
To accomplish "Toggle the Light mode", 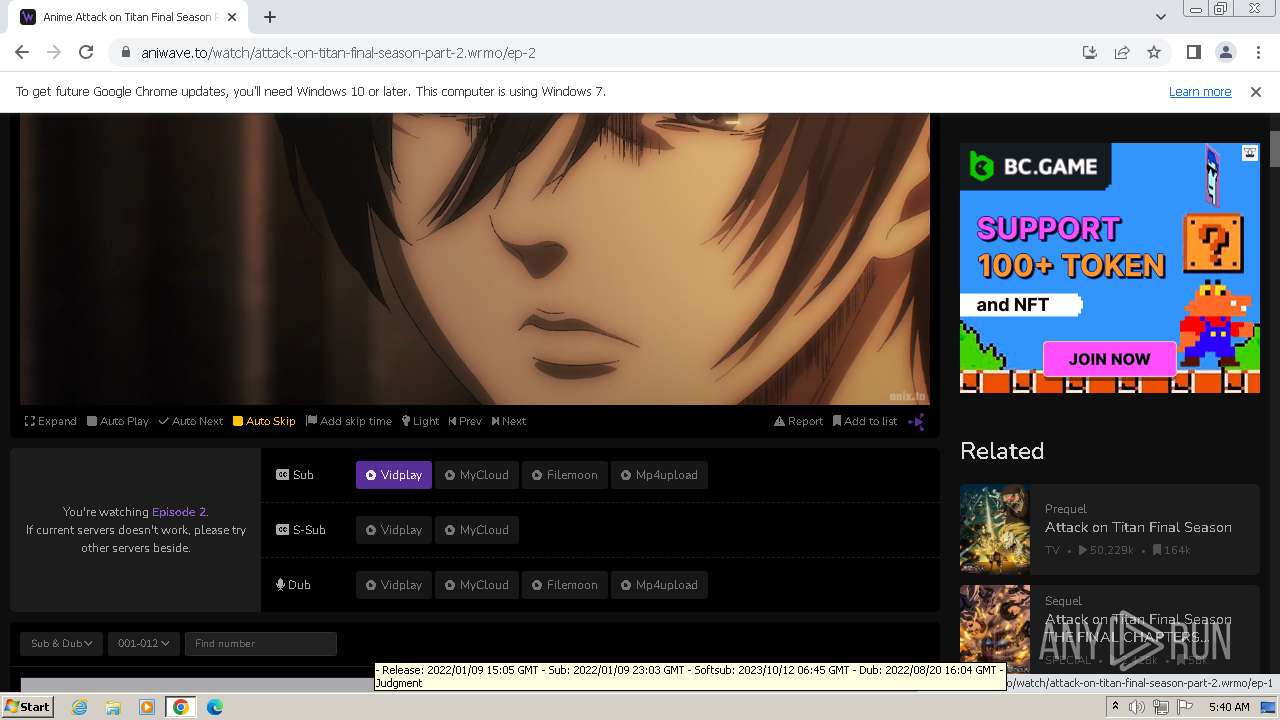I will [420, 421].
